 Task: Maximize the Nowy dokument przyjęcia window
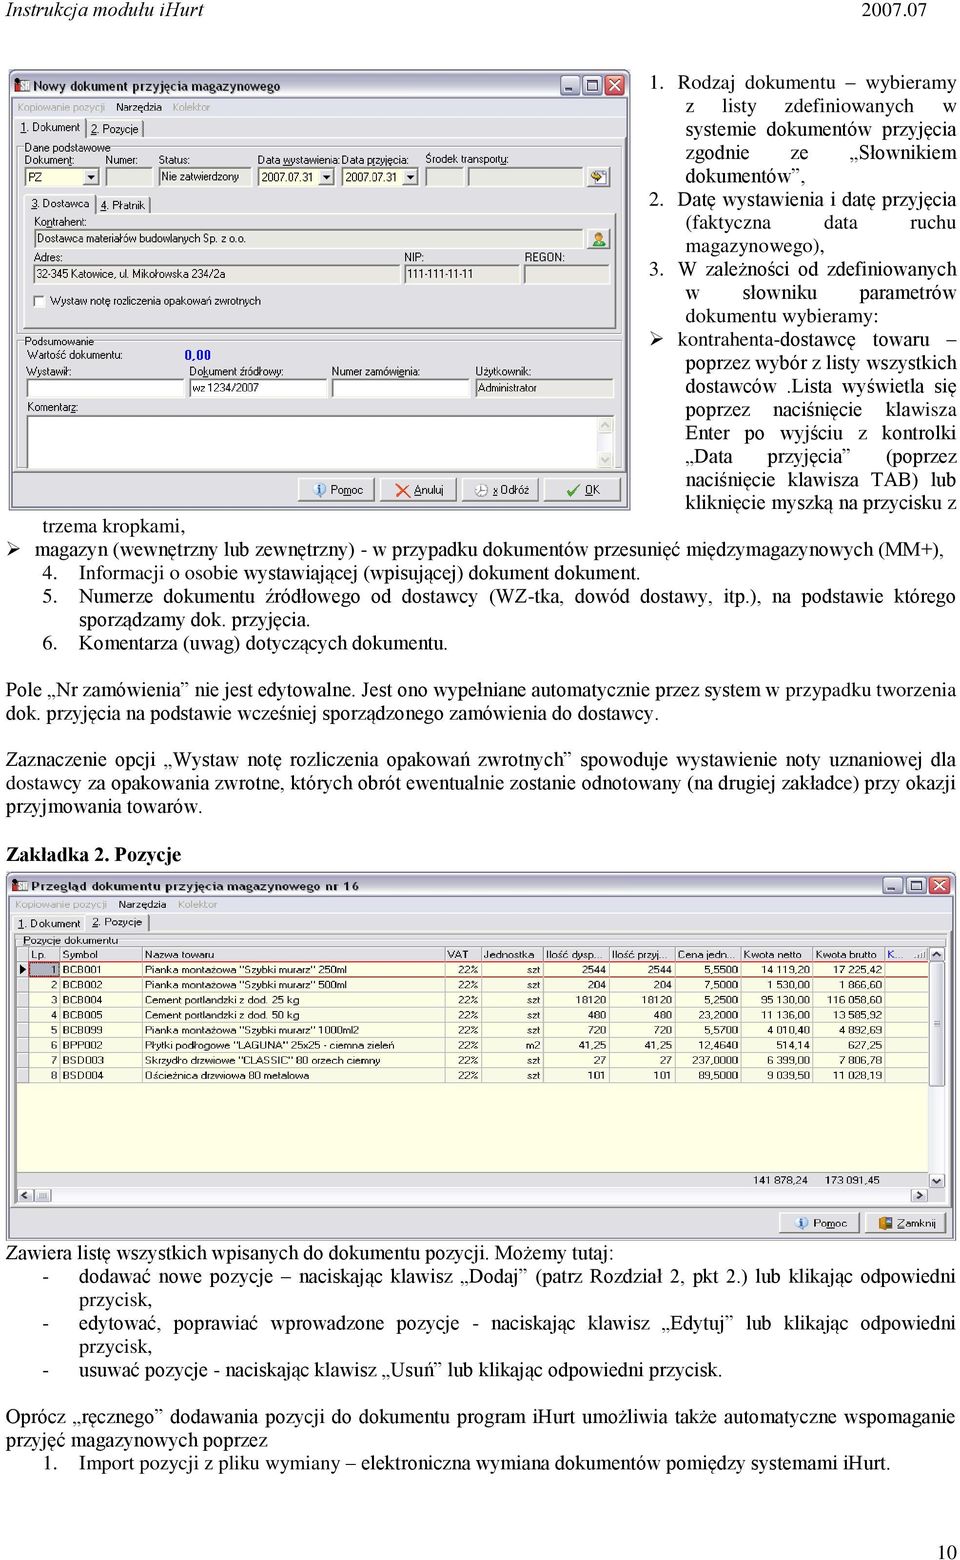pos(592,86)
